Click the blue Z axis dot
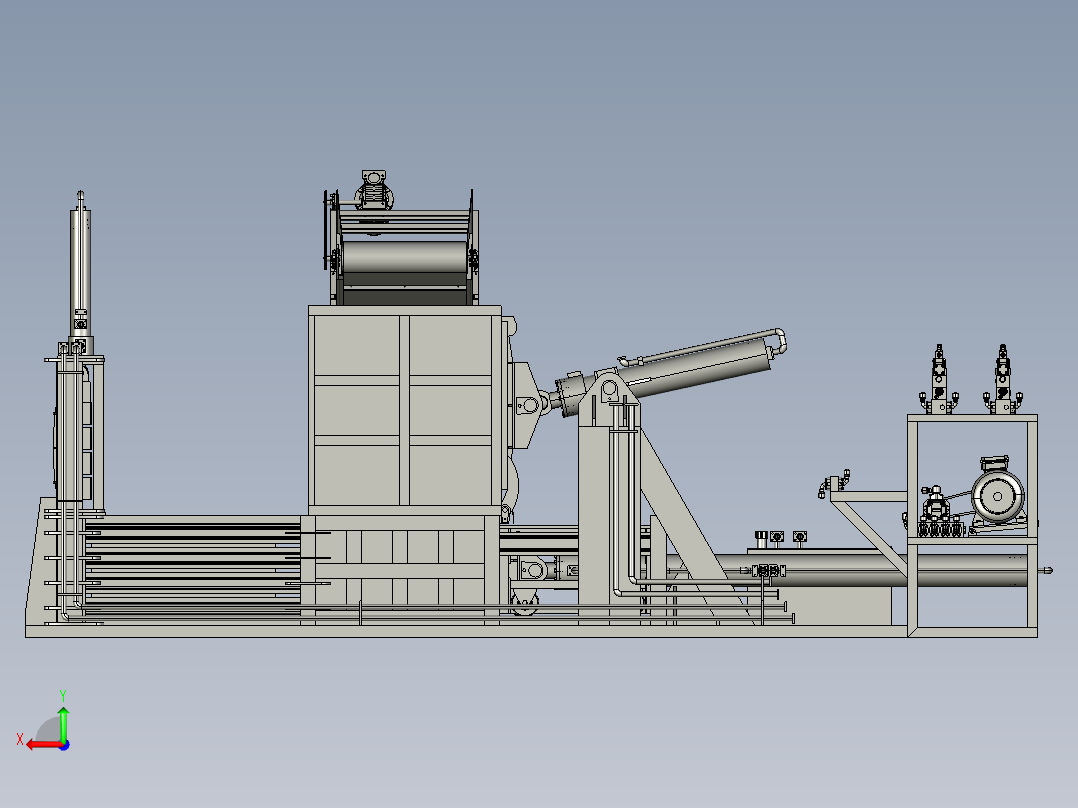Image resolution: width=1078 pixels, height=808 pixels. tap(63, 744)
